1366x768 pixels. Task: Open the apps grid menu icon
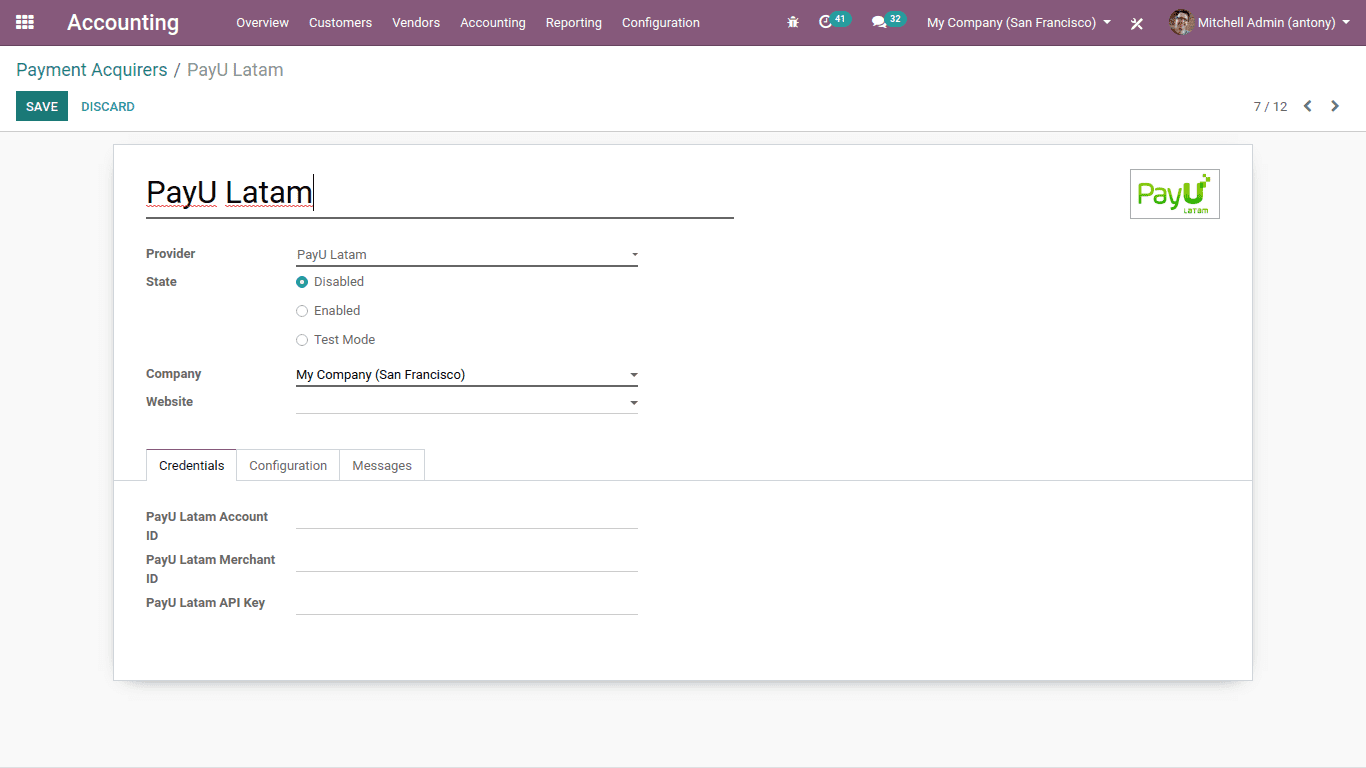pos(25,22)
